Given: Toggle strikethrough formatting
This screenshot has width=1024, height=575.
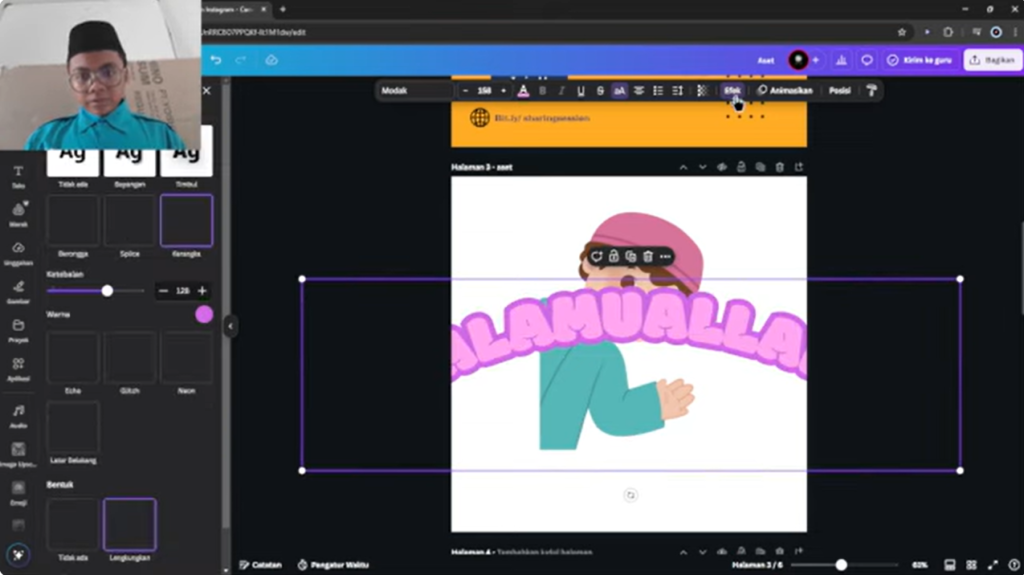Looking at the screenshot, I should [x=600, y=91].
